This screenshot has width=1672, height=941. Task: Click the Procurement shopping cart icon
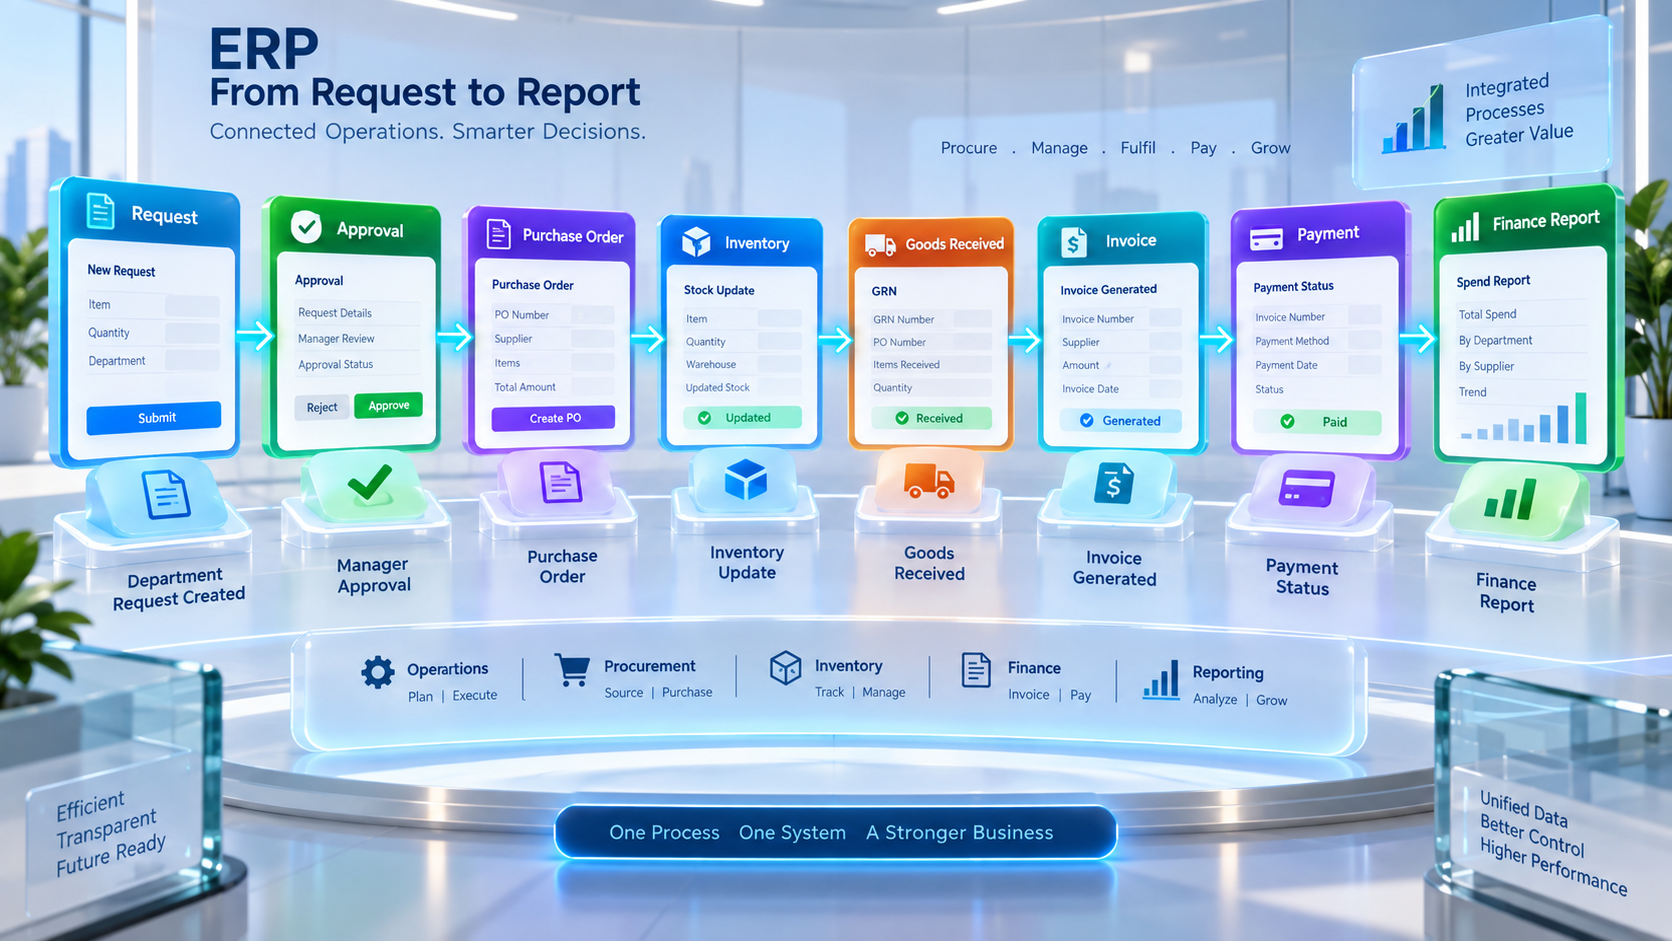[572, 670]
